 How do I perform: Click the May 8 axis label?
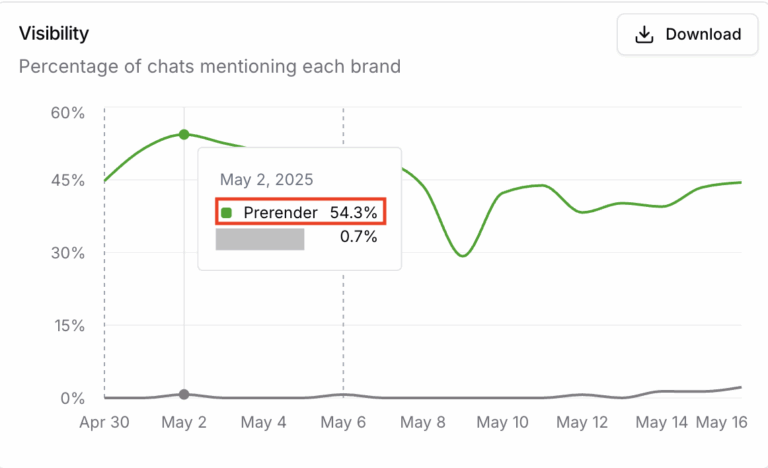pos(423,422)
